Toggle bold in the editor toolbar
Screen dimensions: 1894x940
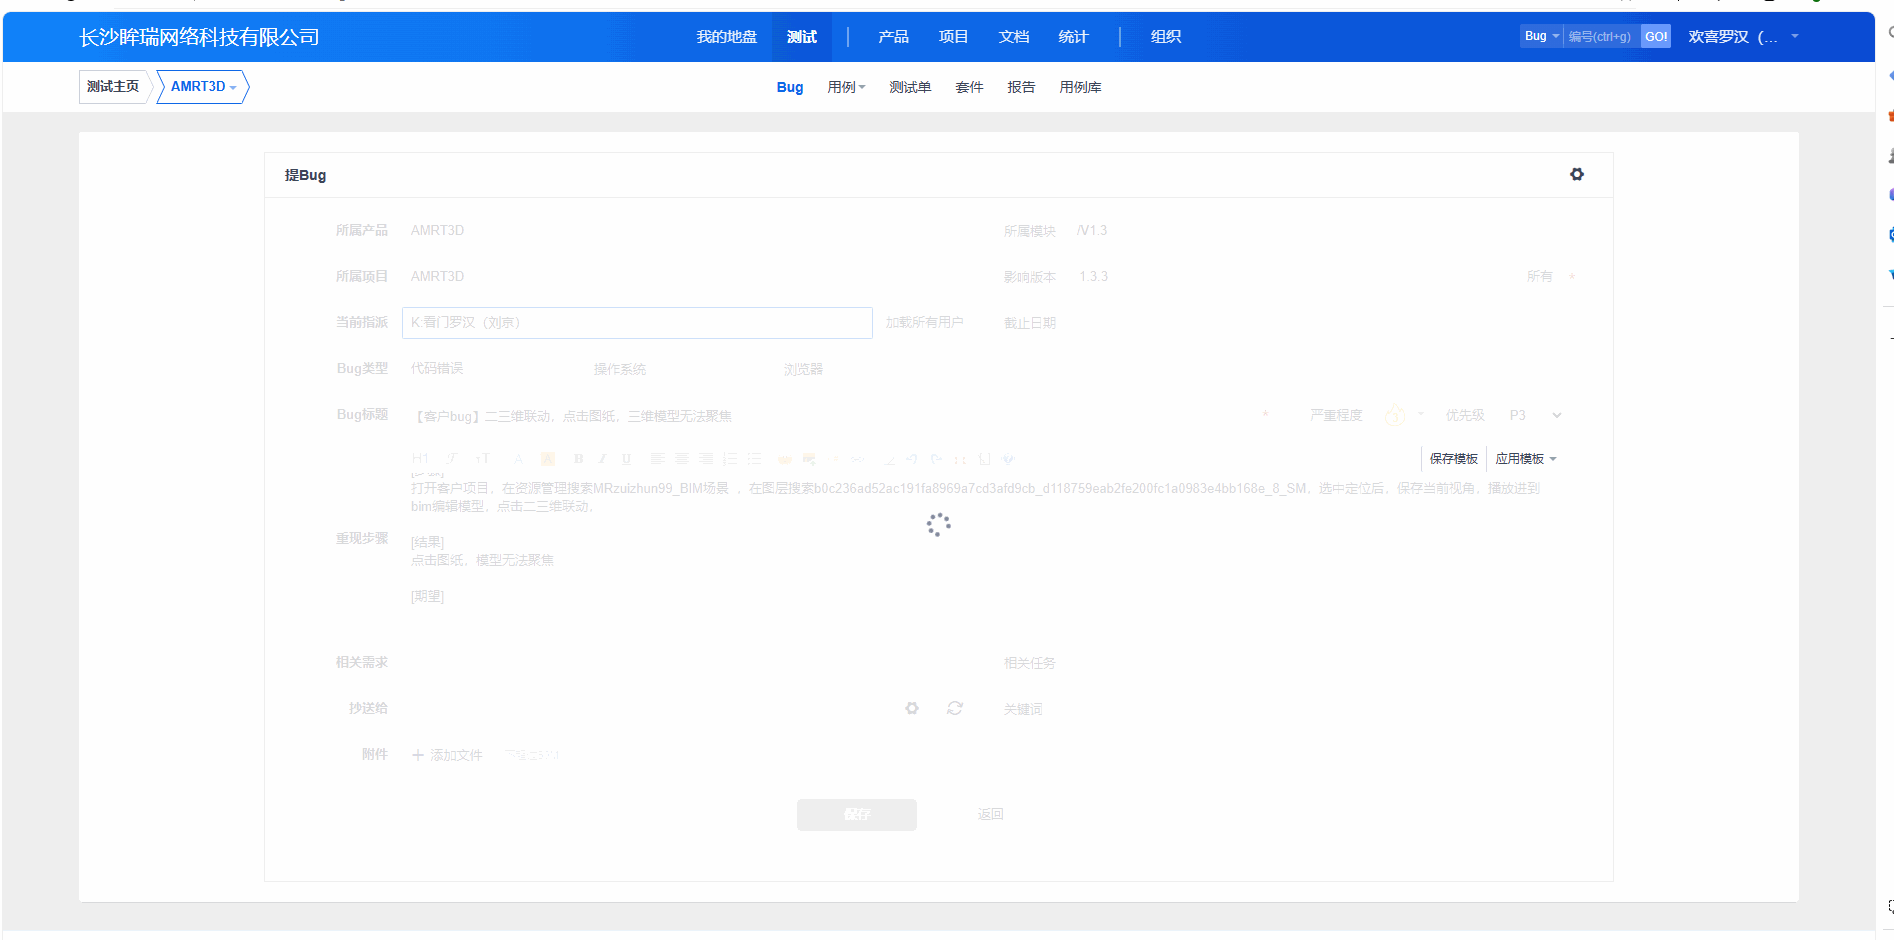pyautogui.click(x=578, y=459)
